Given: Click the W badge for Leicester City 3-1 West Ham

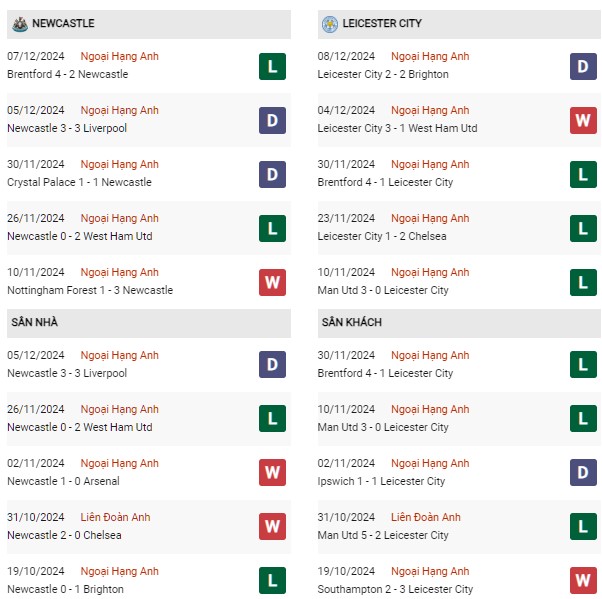Looking at the screenshot, I should point(583,121).
